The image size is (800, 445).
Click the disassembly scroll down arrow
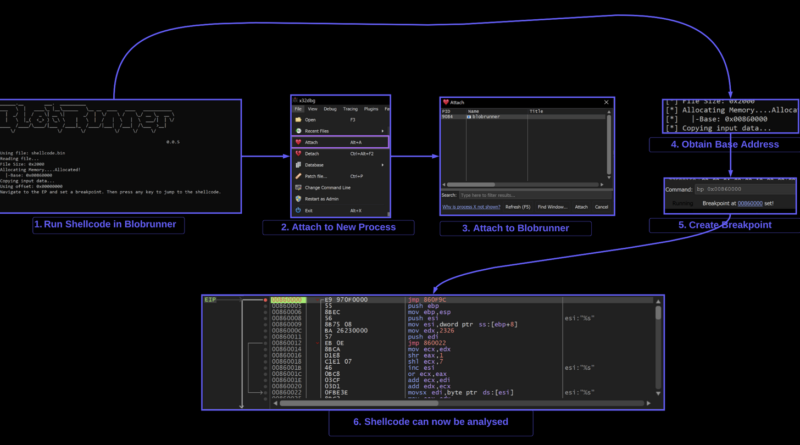tap(658, 393)
